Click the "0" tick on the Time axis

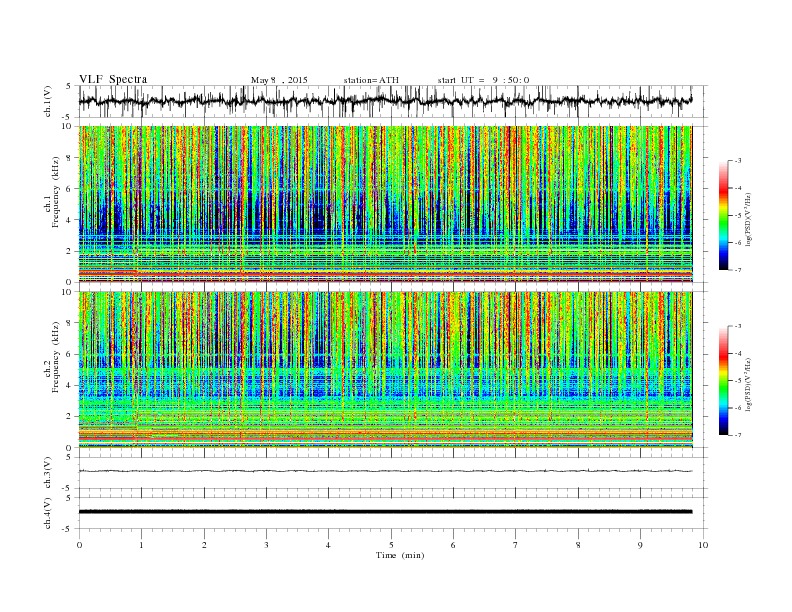[x=79, y=545]
